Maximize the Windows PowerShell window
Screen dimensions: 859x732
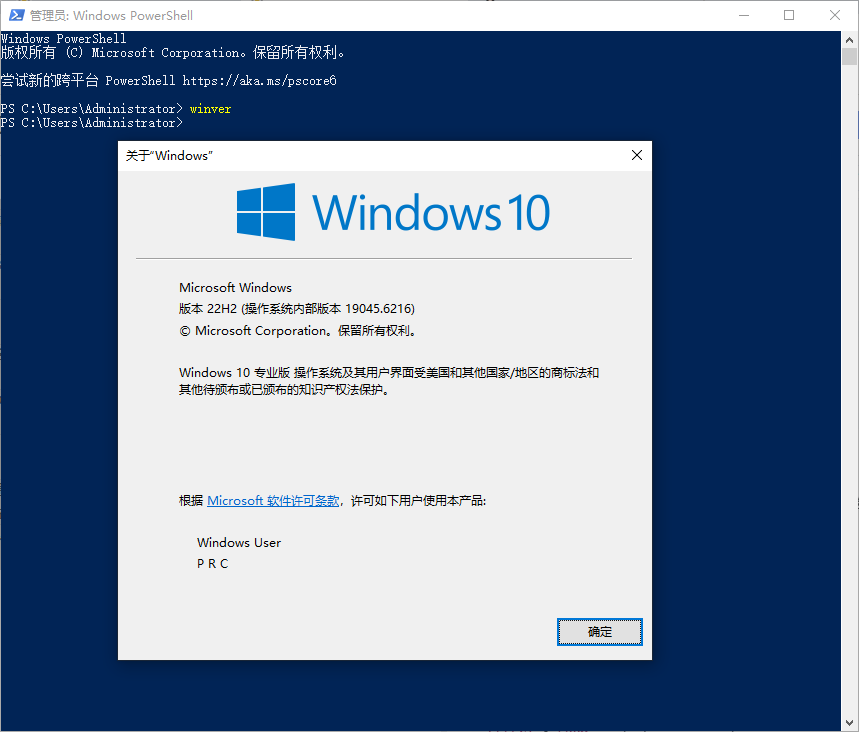click(x=789, y=15)
